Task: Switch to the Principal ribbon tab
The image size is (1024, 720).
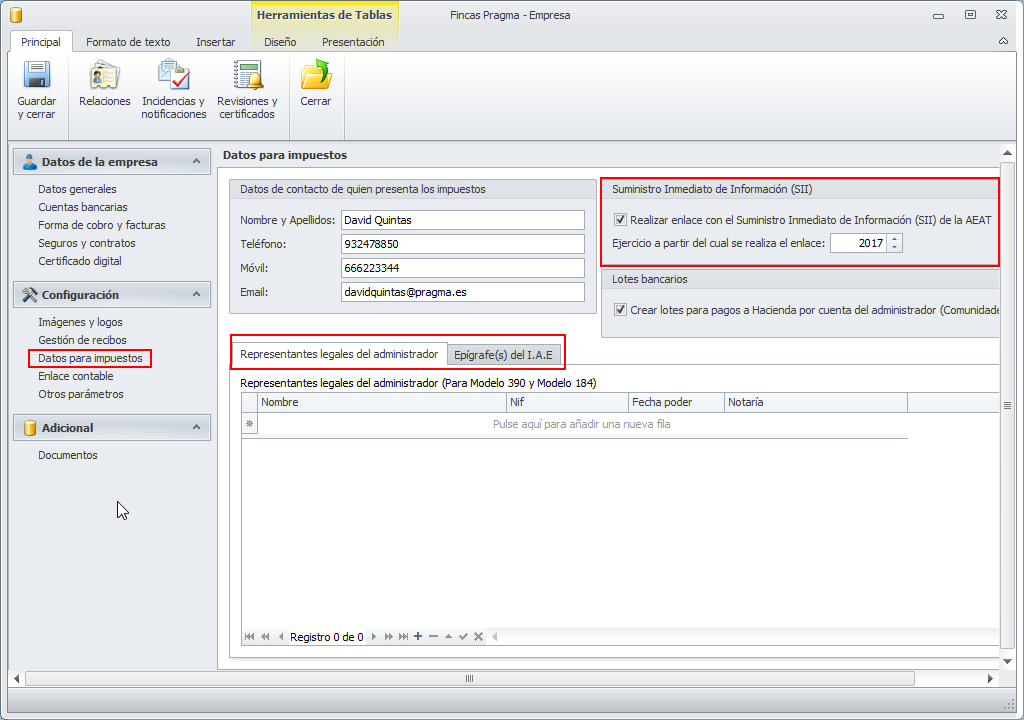Action: tap(40, 42)
